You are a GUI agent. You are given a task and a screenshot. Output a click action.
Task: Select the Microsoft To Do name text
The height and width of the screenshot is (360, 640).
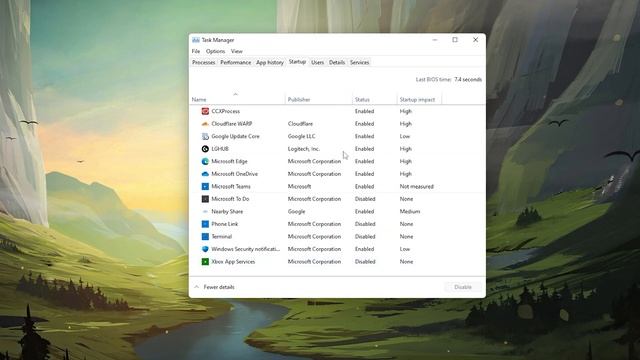pos(230,199)
